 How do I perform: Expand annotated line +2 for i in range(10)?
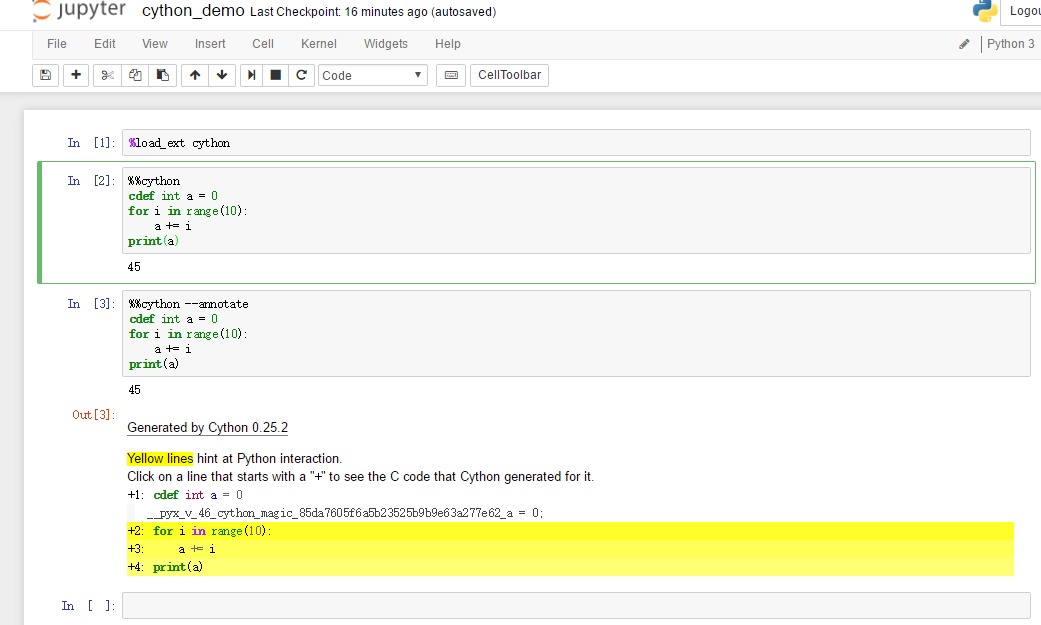[570, 531]
